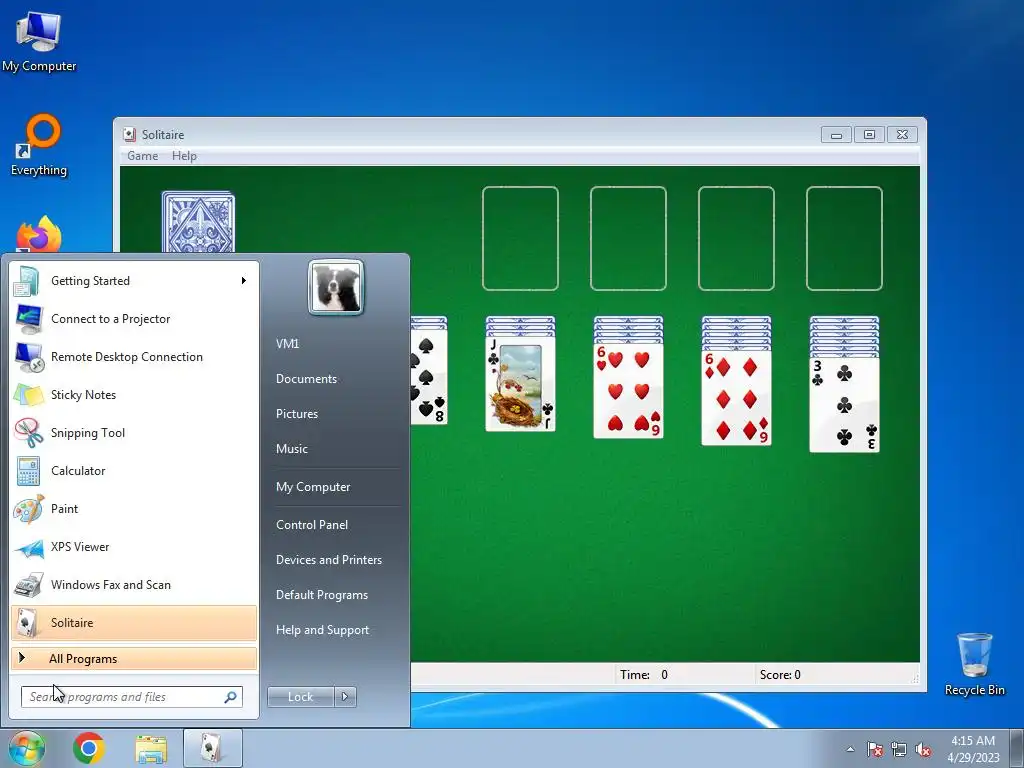Open Documents from Start menu
The width and height of the screenshot is (1024, 768).
pyautogui.click(x=306, y=379)
